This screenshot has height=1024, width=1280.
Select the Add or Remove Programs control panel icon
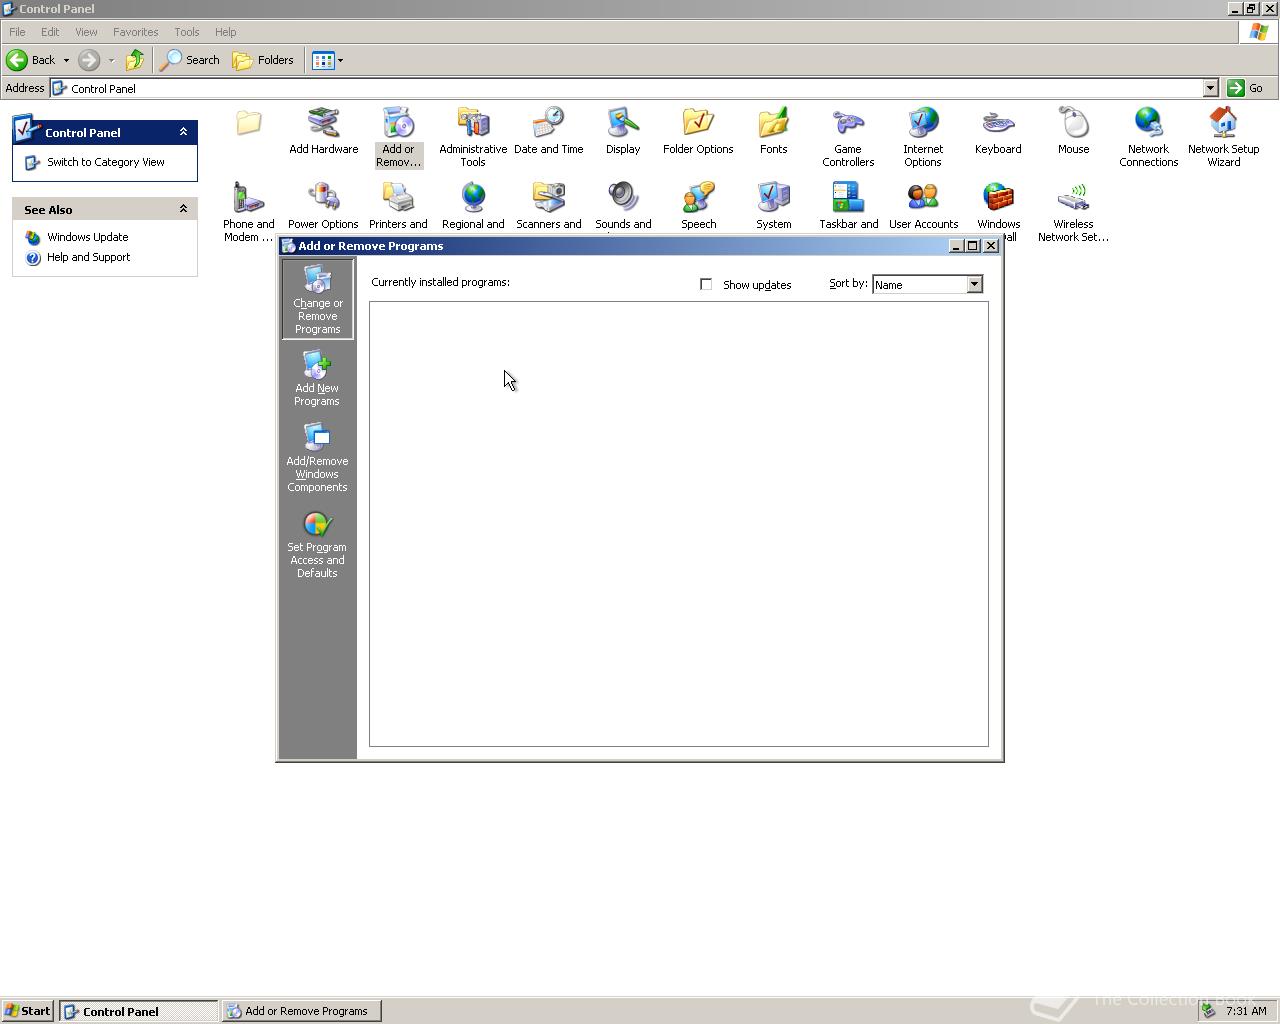point(398,138)
